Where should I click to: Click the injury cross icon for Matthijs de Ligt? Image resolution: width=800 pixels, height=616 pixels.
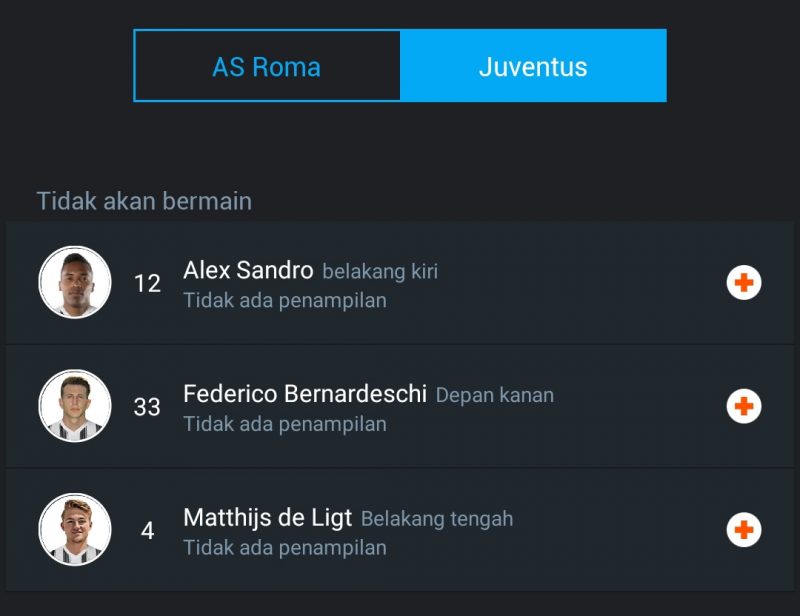743,529
